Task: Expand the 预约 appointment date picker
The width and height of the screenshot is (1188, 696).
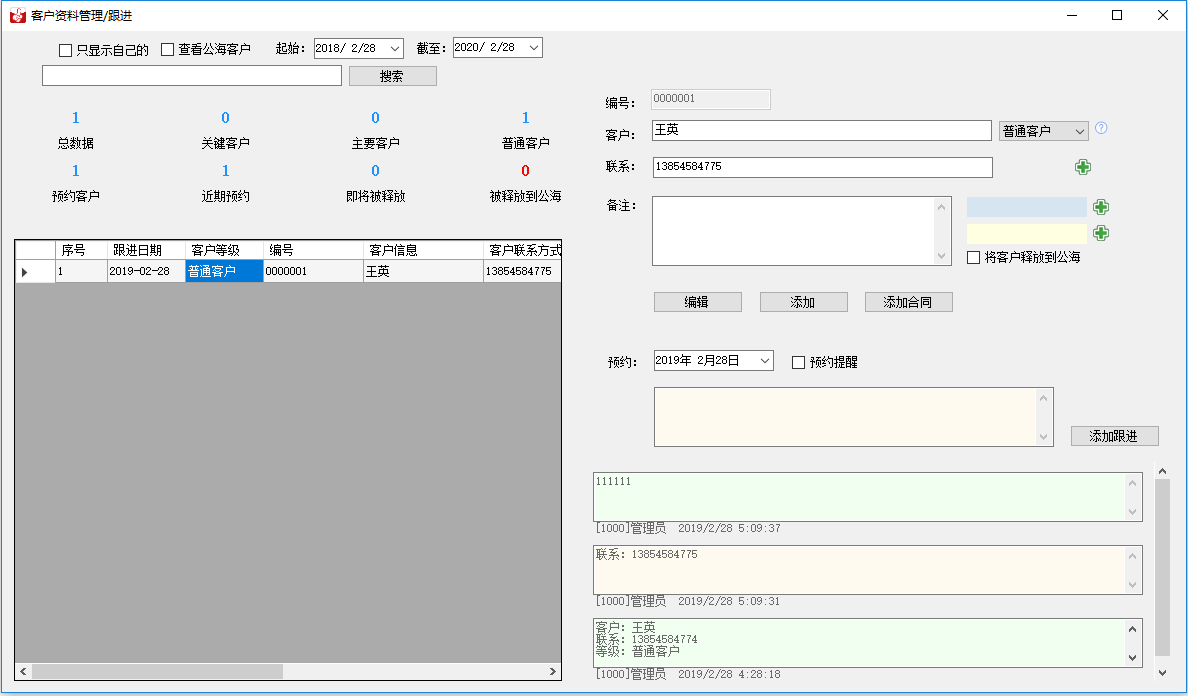Action: tap(763, 361)
